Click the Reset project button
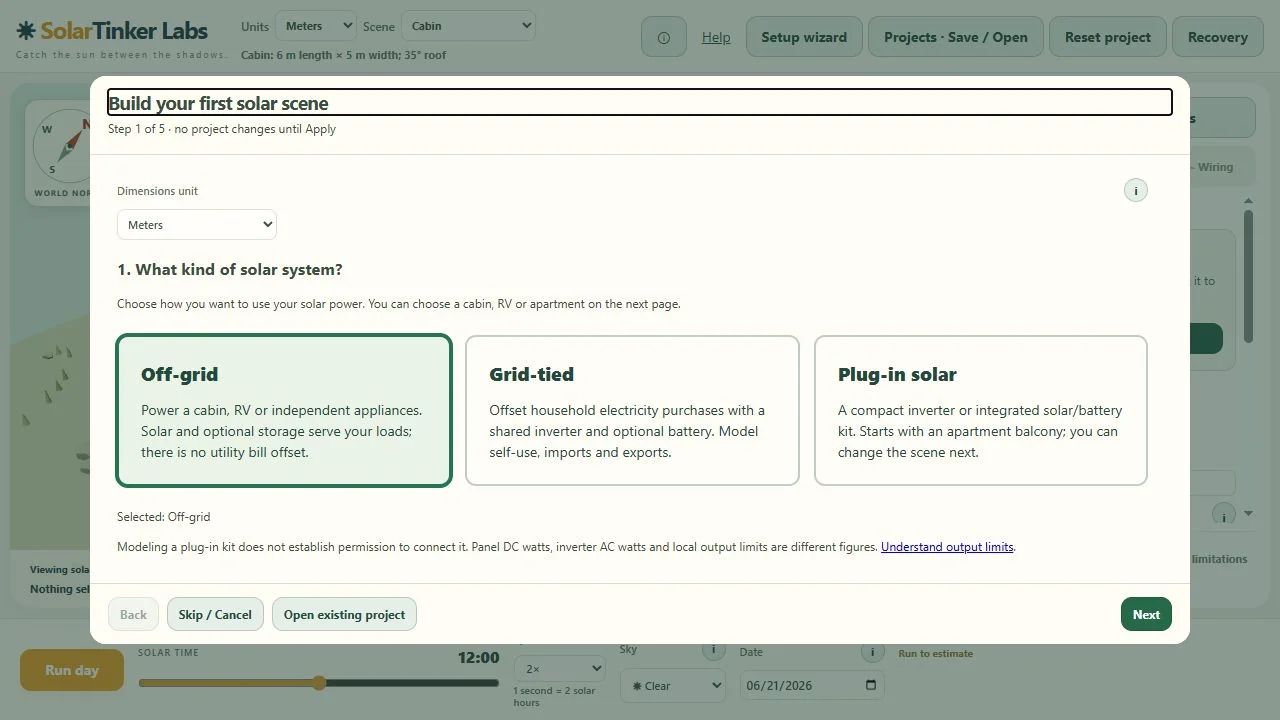Viewport: 1280px width, 720px height. [1108, 37]
